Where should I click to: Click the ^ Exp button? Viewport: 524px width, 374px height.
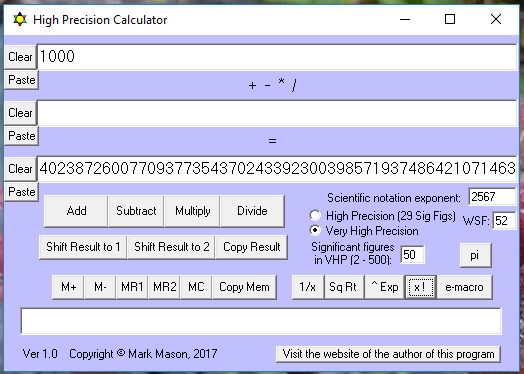tap(384, 287)
